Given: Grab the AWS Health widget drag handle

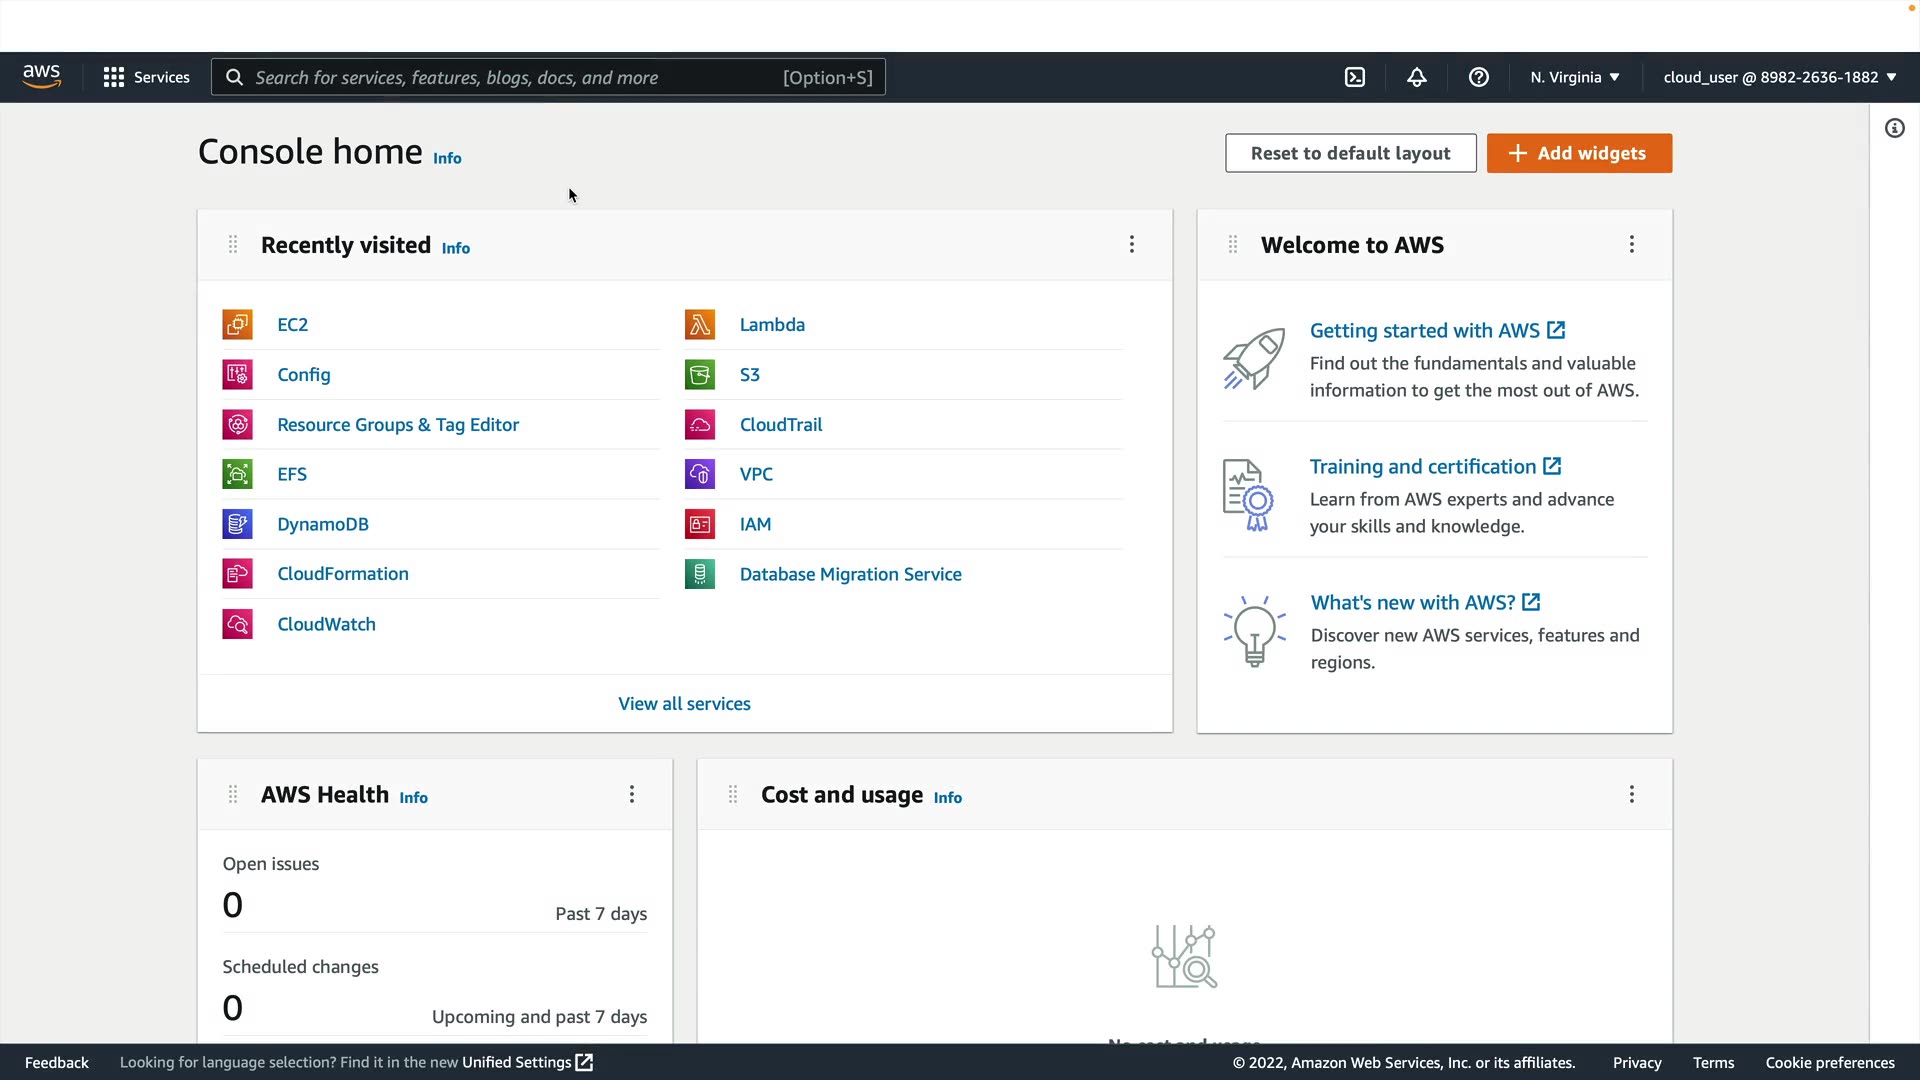Looking at the screenshot, I should [x=233, y=794].
